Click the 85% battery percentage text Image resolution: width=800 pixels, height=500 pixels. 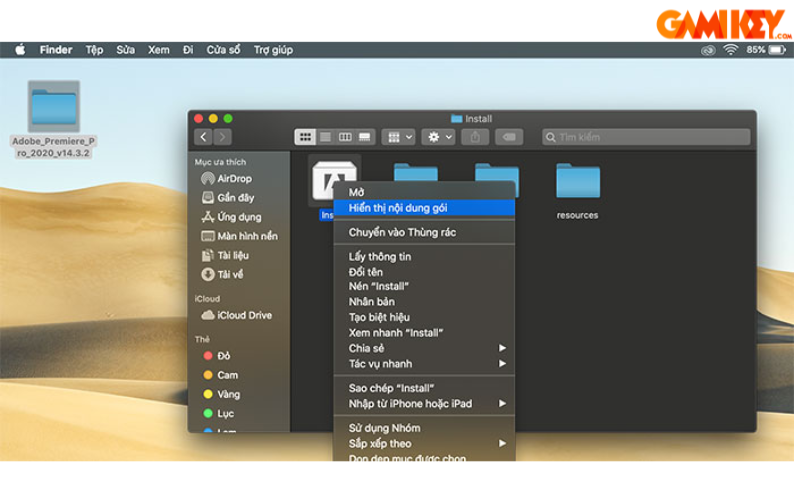coord(756,50)
